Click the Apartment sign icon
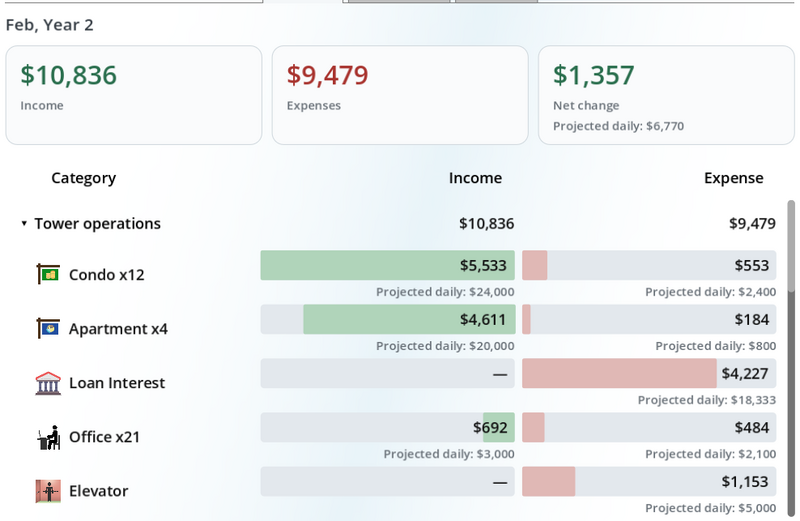 [48, 328]
